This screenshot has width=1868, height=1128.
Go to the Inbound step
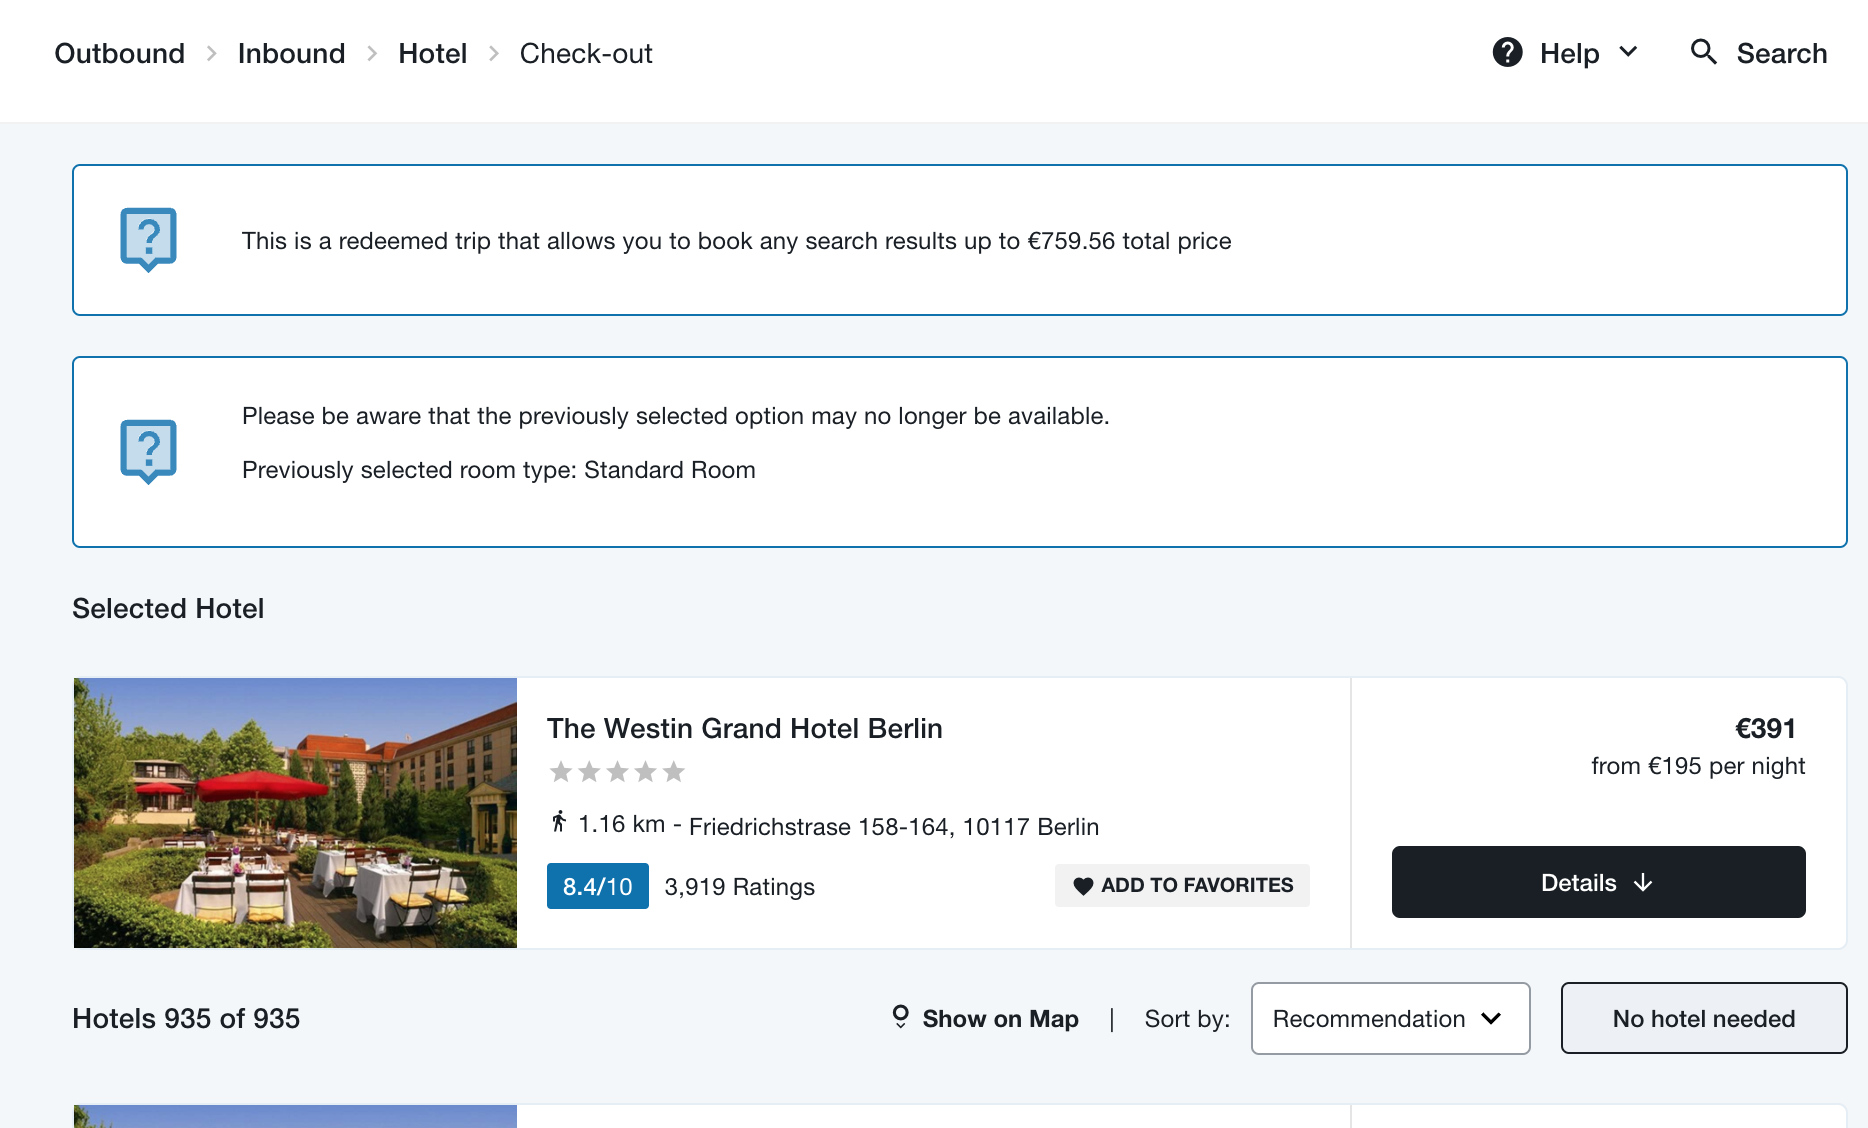coord(291,53)
